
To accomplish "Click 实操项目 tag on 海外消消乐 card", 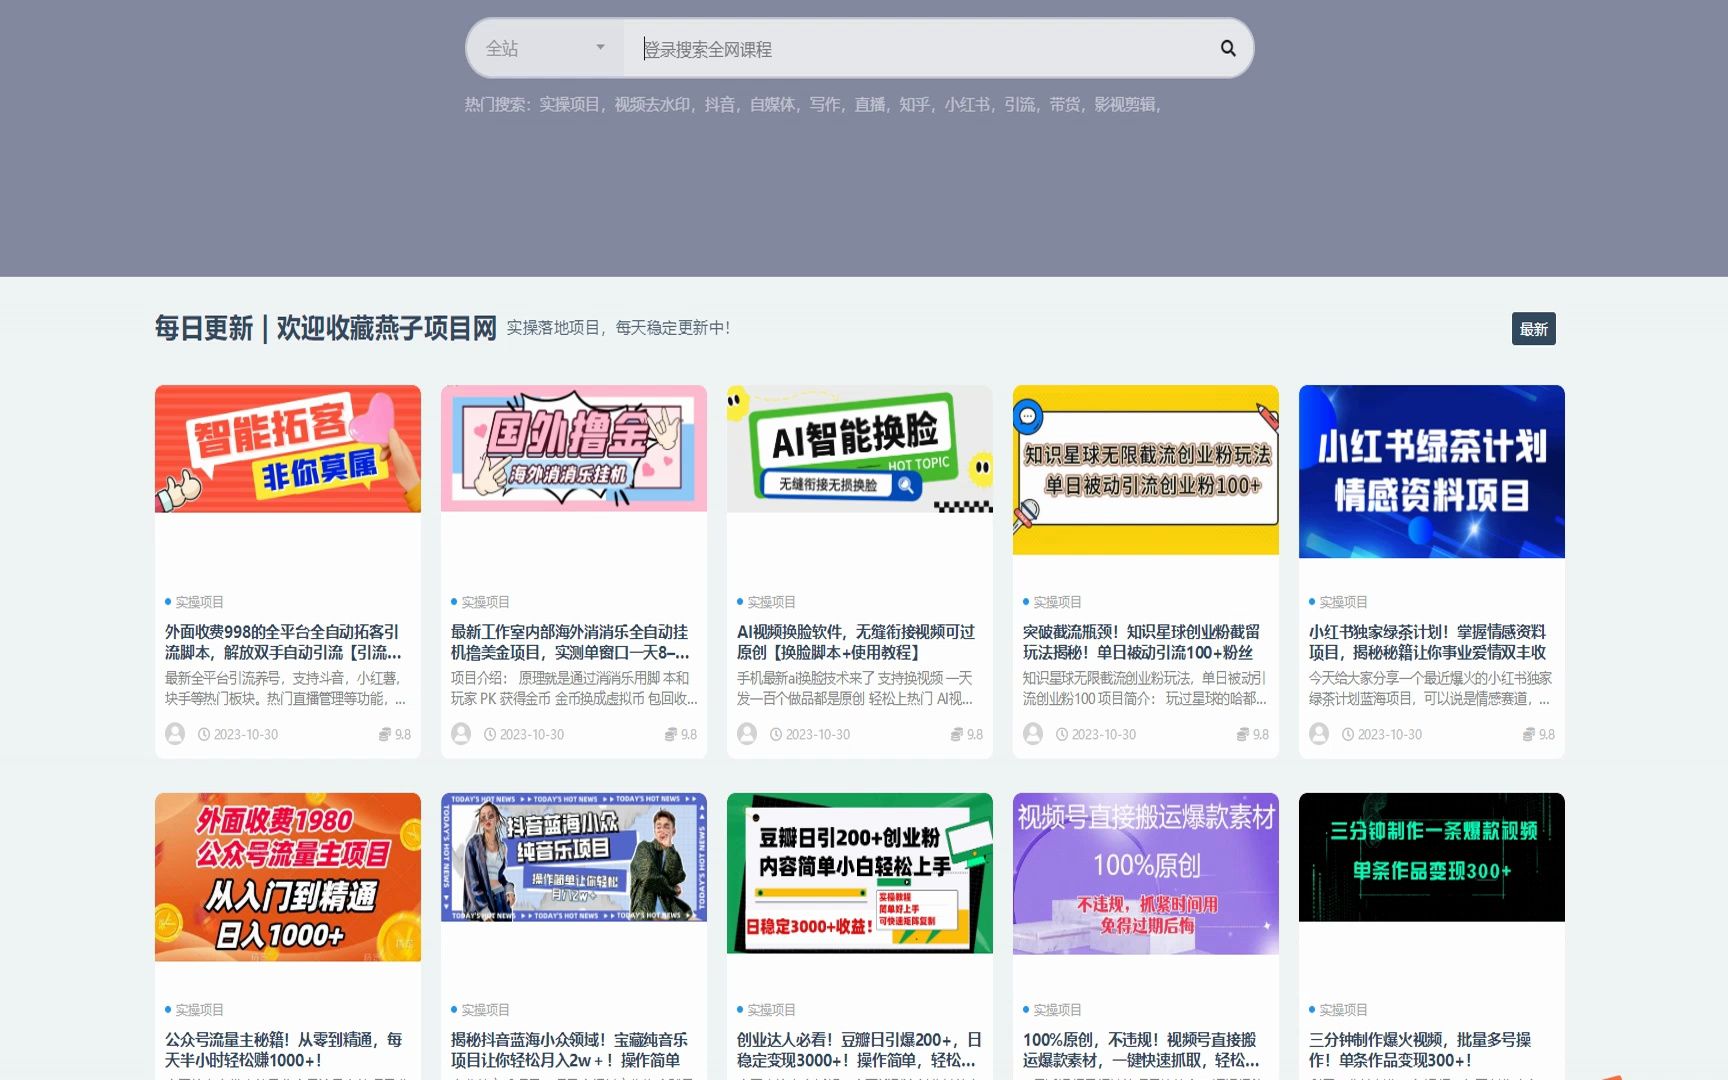I will point(485,602).
